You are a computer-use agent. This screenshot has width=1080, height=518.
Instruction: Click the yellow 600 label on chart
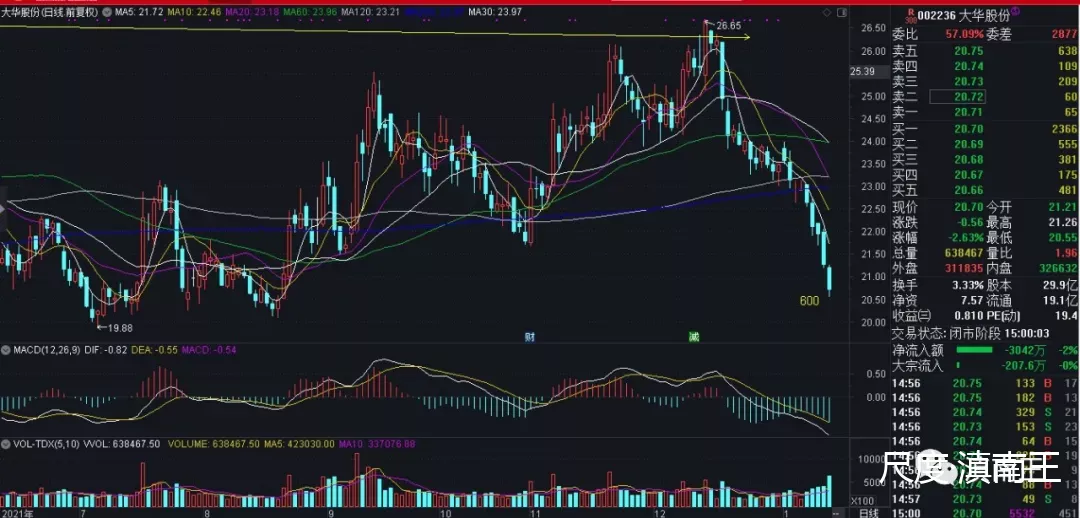pyautogui.click(x=809, y=302)
